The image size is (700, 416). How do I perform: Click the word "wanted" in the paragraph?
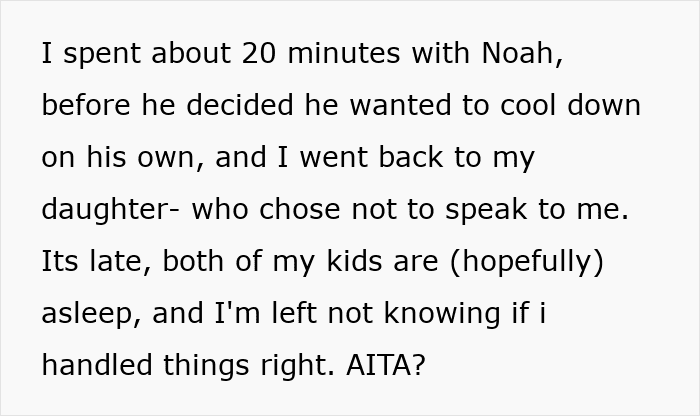click(400, 105)
